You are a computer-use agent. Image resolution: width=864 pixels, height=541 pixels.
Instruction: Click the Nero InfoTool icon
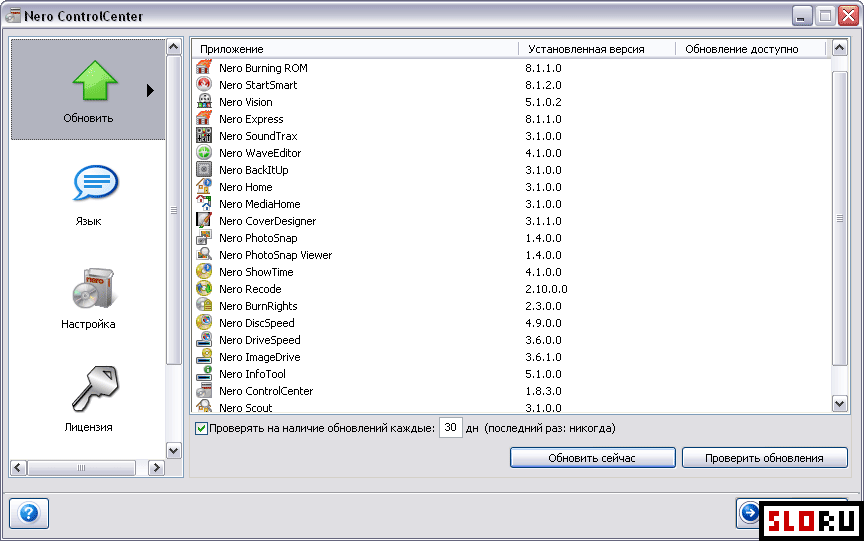click(204, 374)
